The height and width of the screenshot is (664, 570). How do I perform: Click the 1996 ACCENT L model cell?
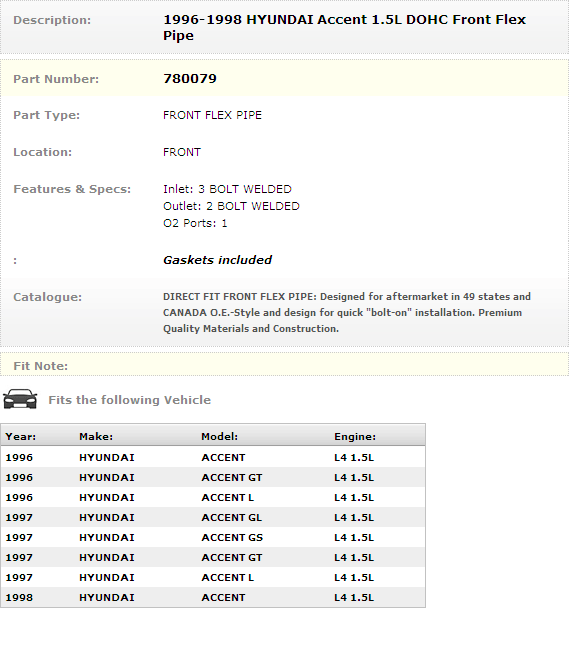click(227, 498)
